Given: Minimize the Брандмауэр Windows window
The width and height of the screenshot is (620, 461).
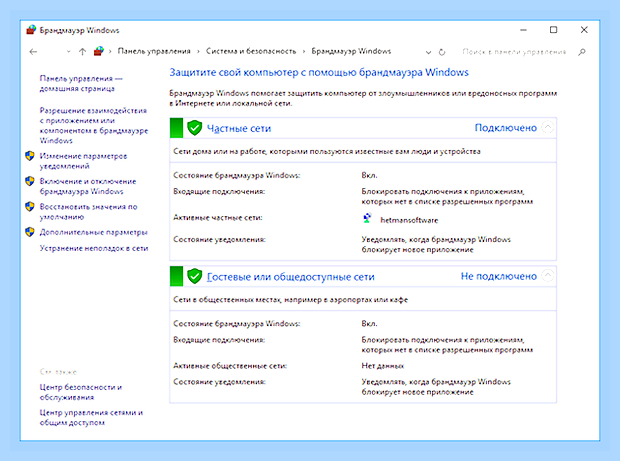Looking at the screenshot, I should 524,30.
